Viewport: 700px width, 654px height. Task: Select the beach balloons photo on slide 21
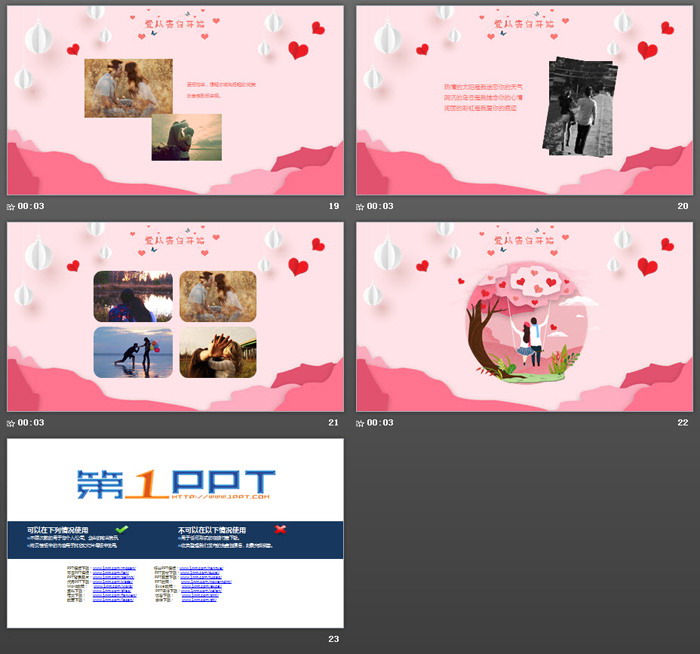[x=133, y=352]
